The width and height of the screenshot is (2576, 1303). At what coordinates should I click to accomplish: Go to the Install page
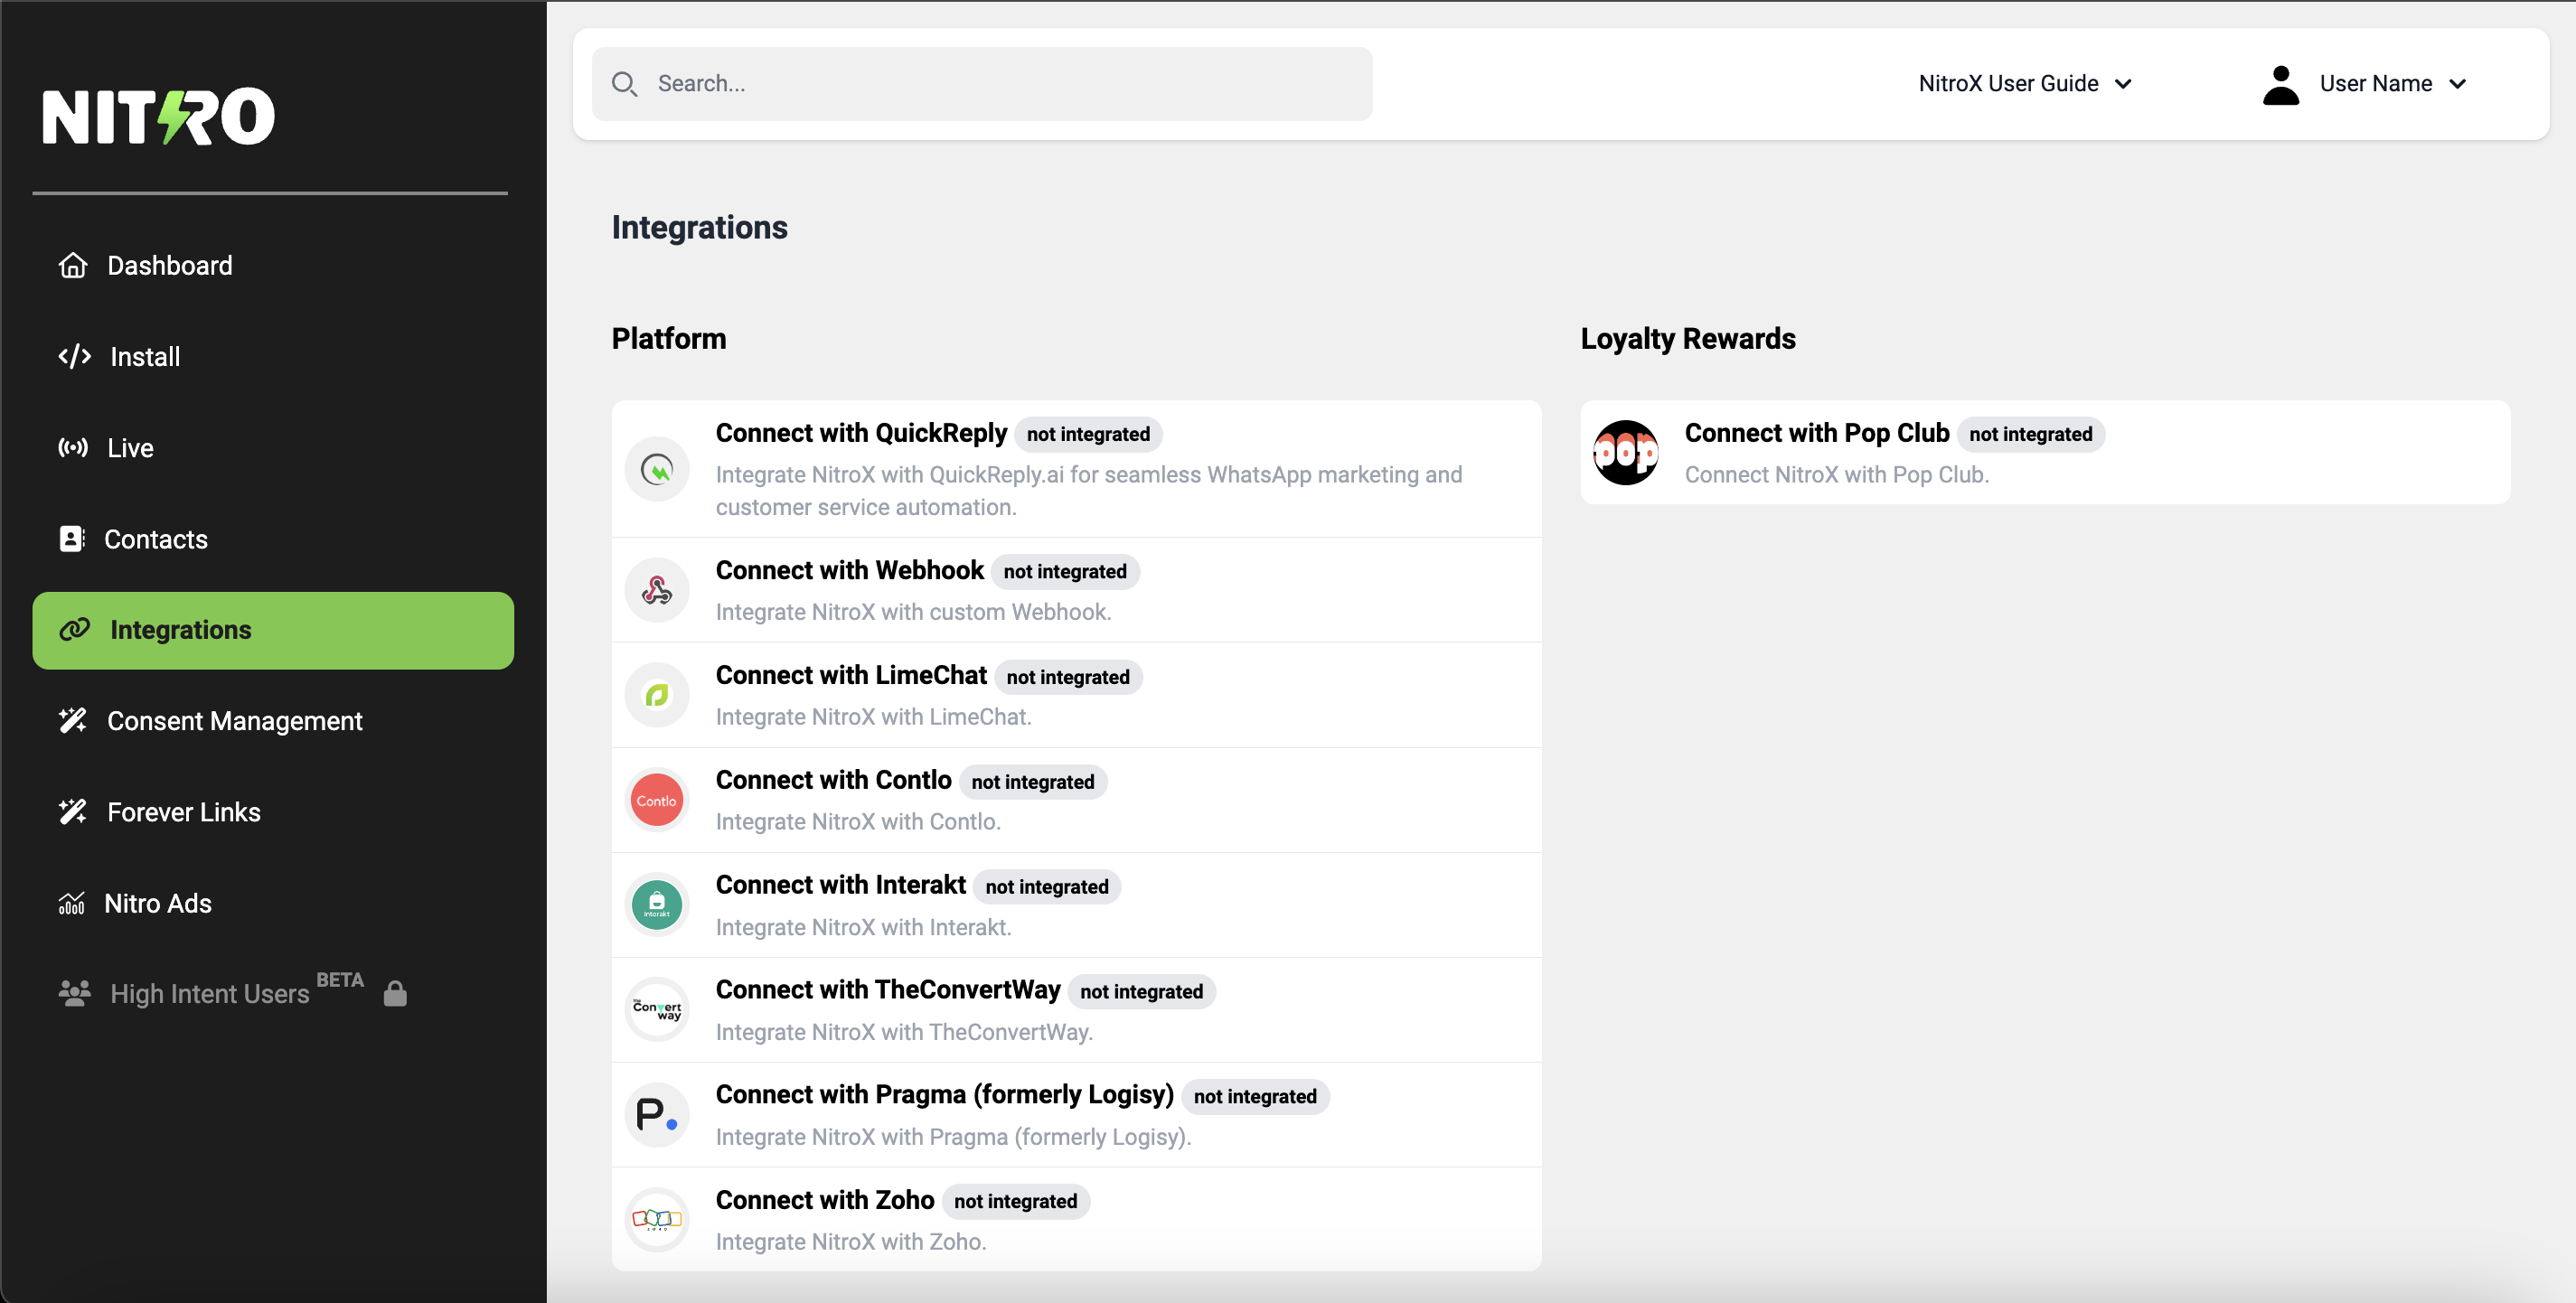coord(273,356)
